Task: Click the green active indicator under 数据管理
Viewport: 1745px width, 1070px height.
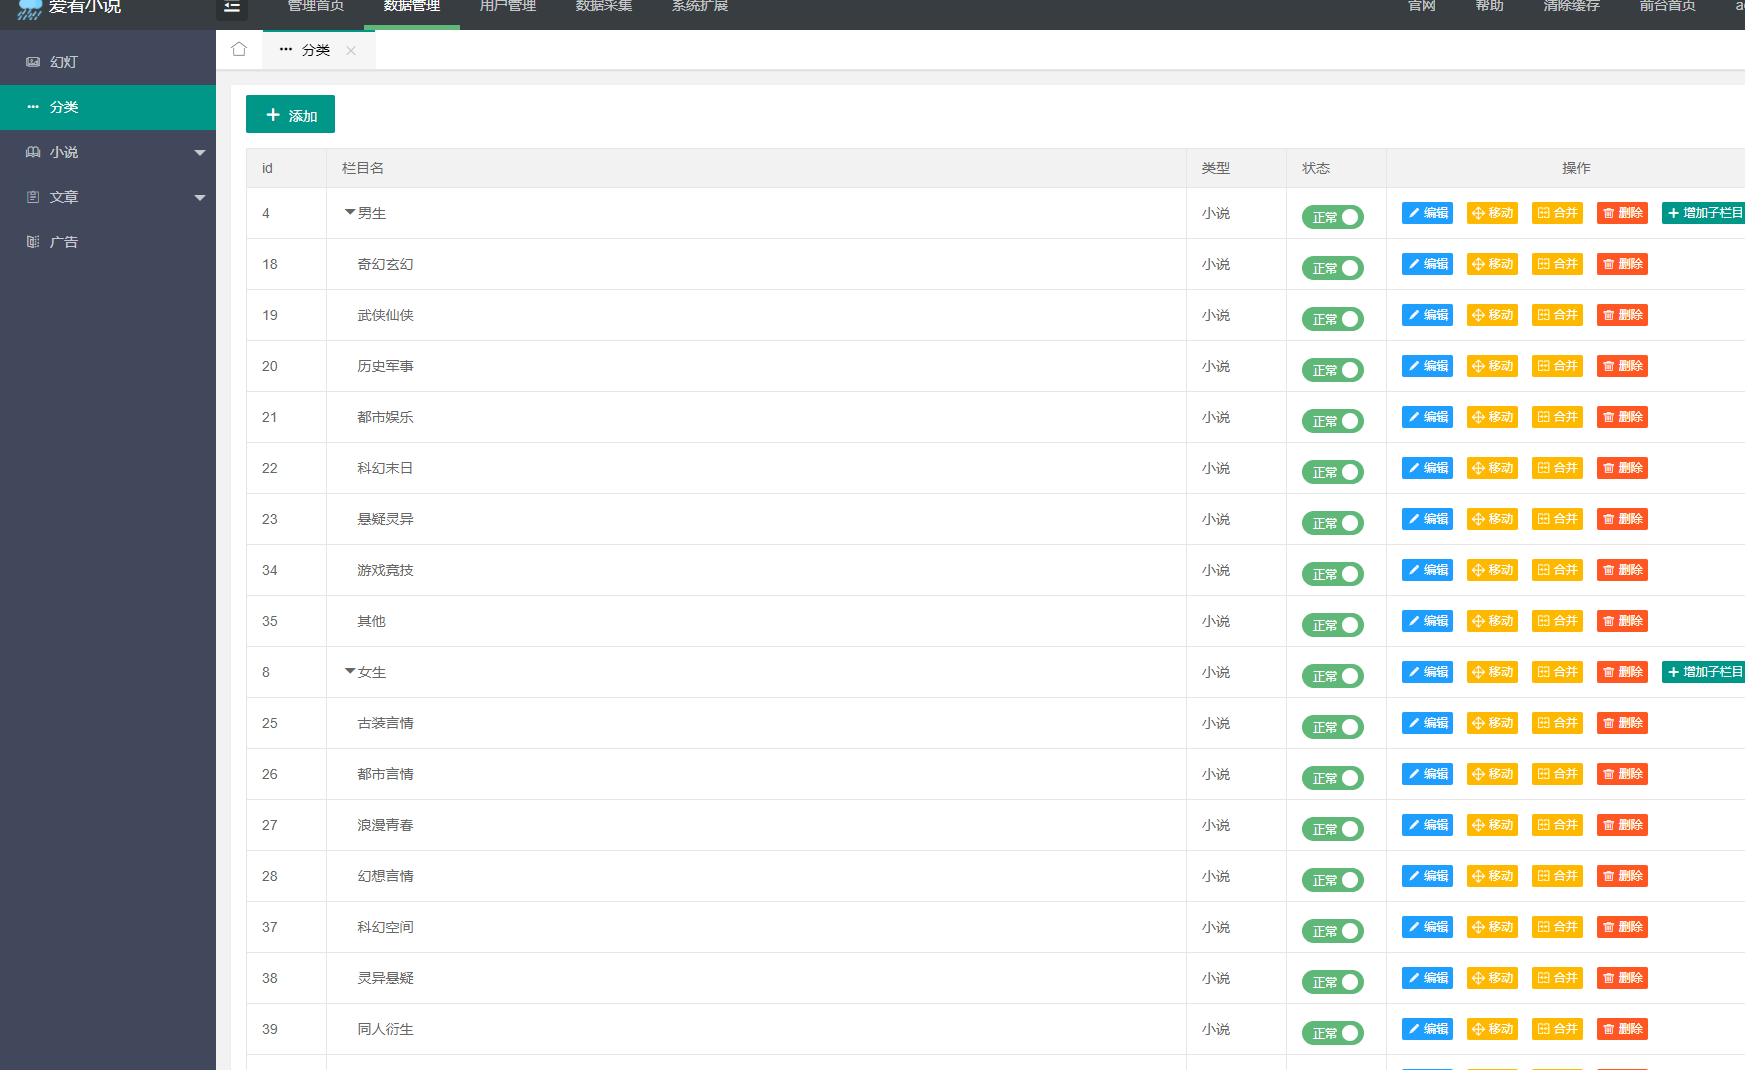Action: point(412,26)
